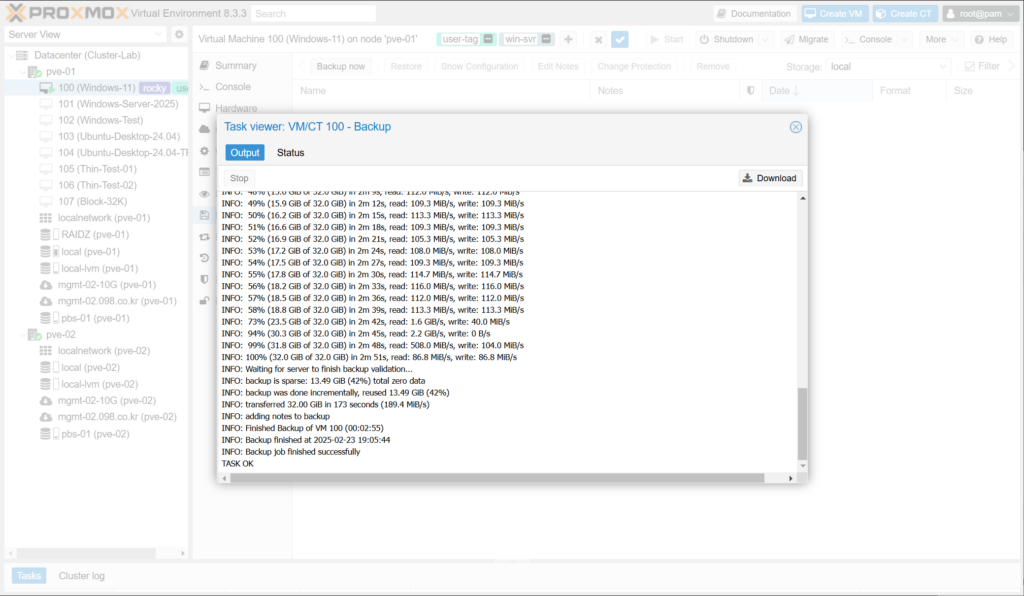Close the Task viewer dialog

tap(796, 127)
